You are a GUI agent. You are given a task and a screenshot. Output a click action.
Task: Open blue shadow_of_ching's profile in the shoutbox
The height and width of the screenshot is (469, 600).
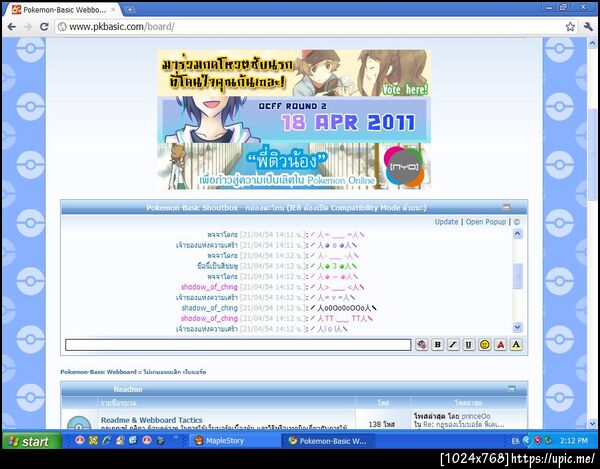(209, 308)
